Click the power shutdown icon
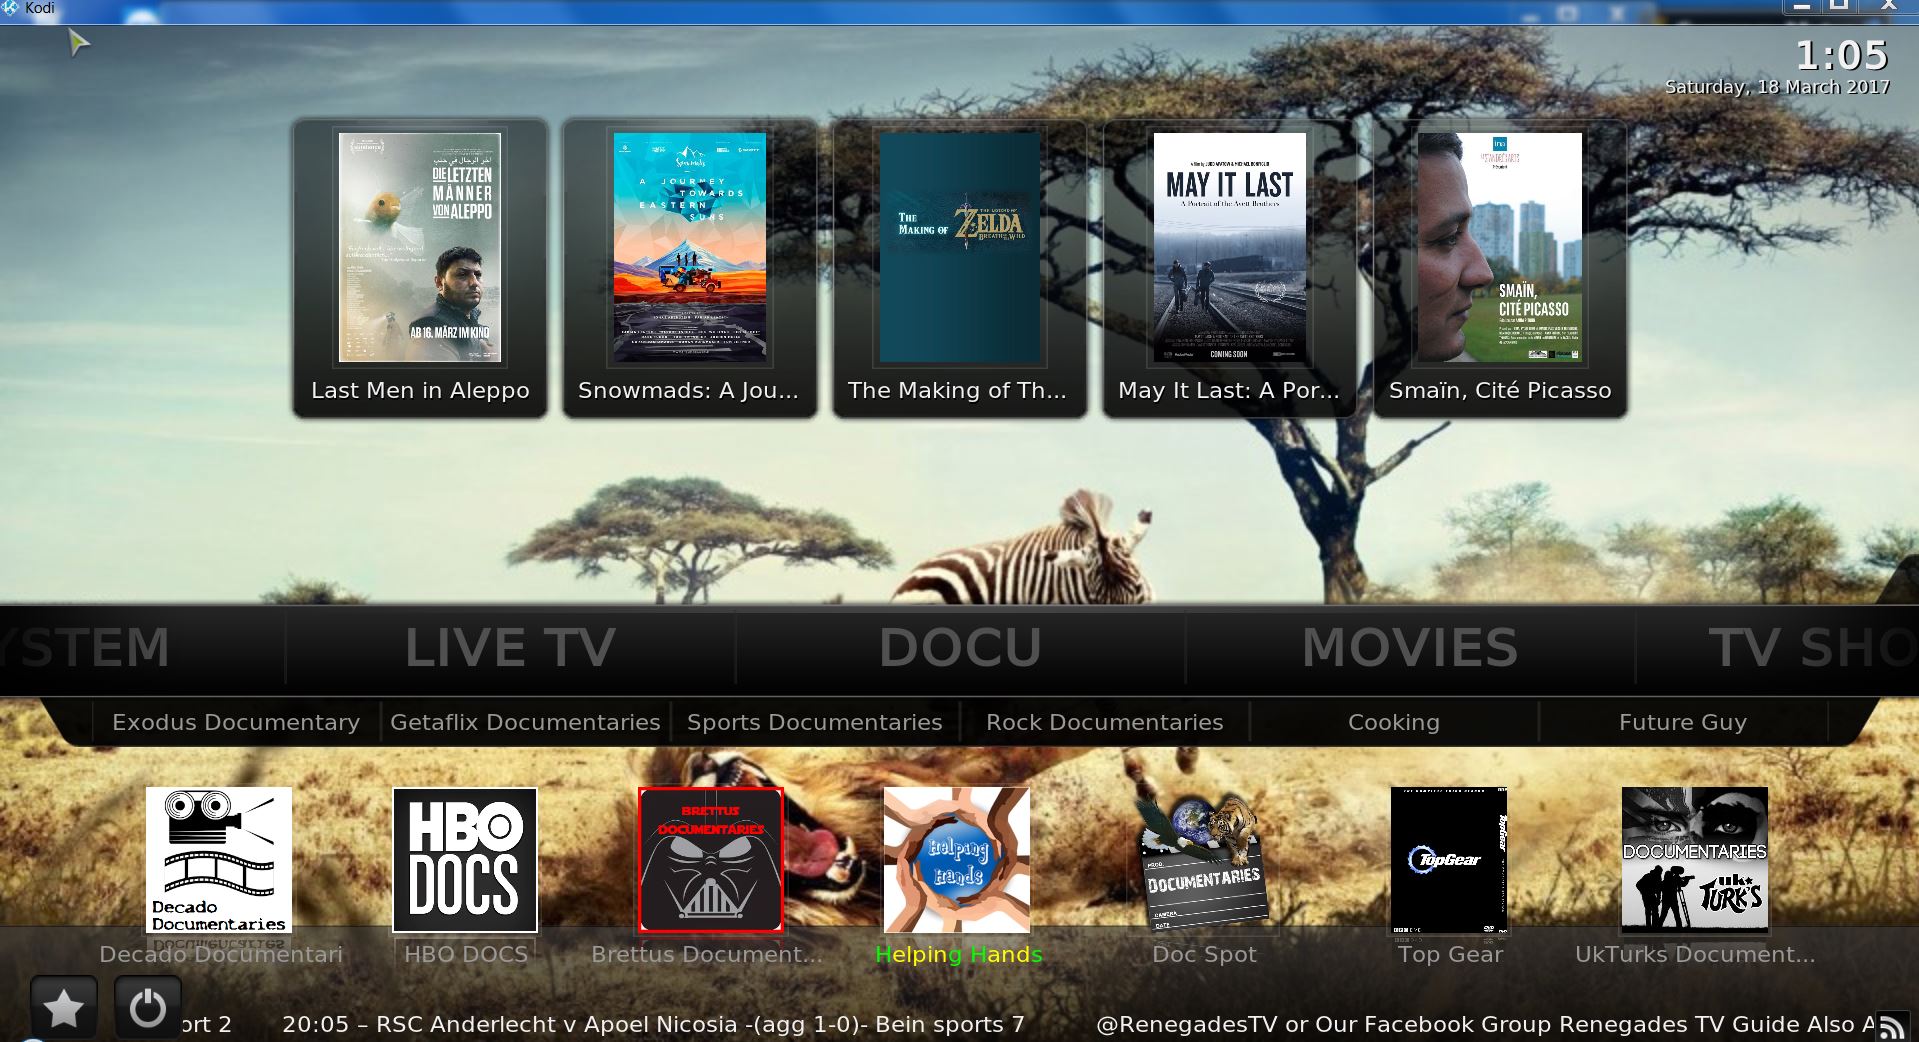This screenshot has width=1919, height=1042. (x=148, y=1008)
